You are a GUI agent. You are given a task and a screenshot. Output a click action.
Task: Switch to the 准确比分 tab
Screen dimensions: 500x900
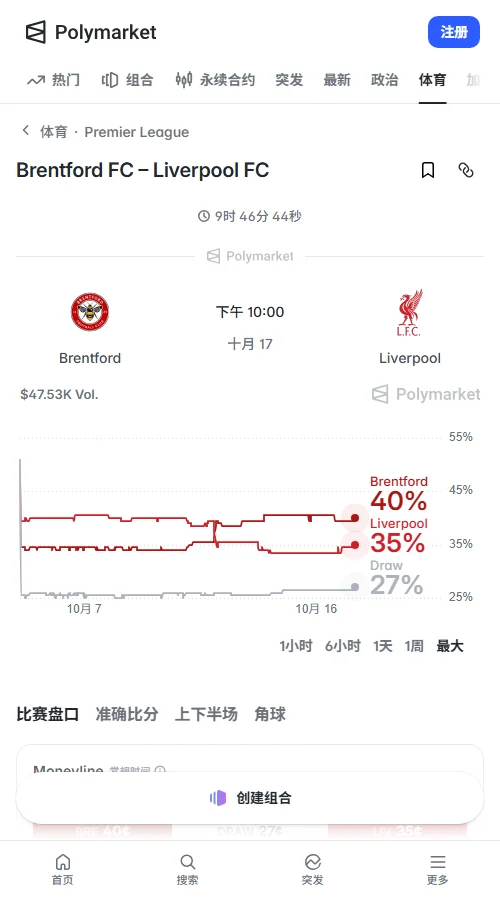click(x=126, y=714)
